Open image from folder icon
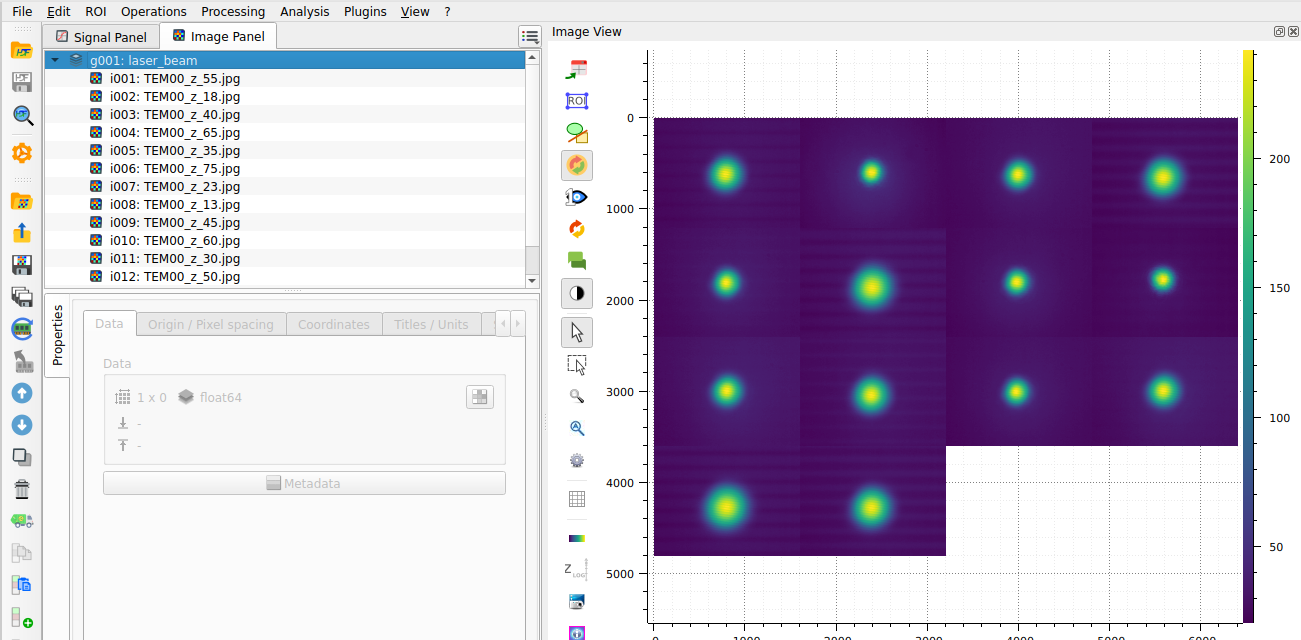Screen dimensions: 1301x640 click(x=22, y=201)
